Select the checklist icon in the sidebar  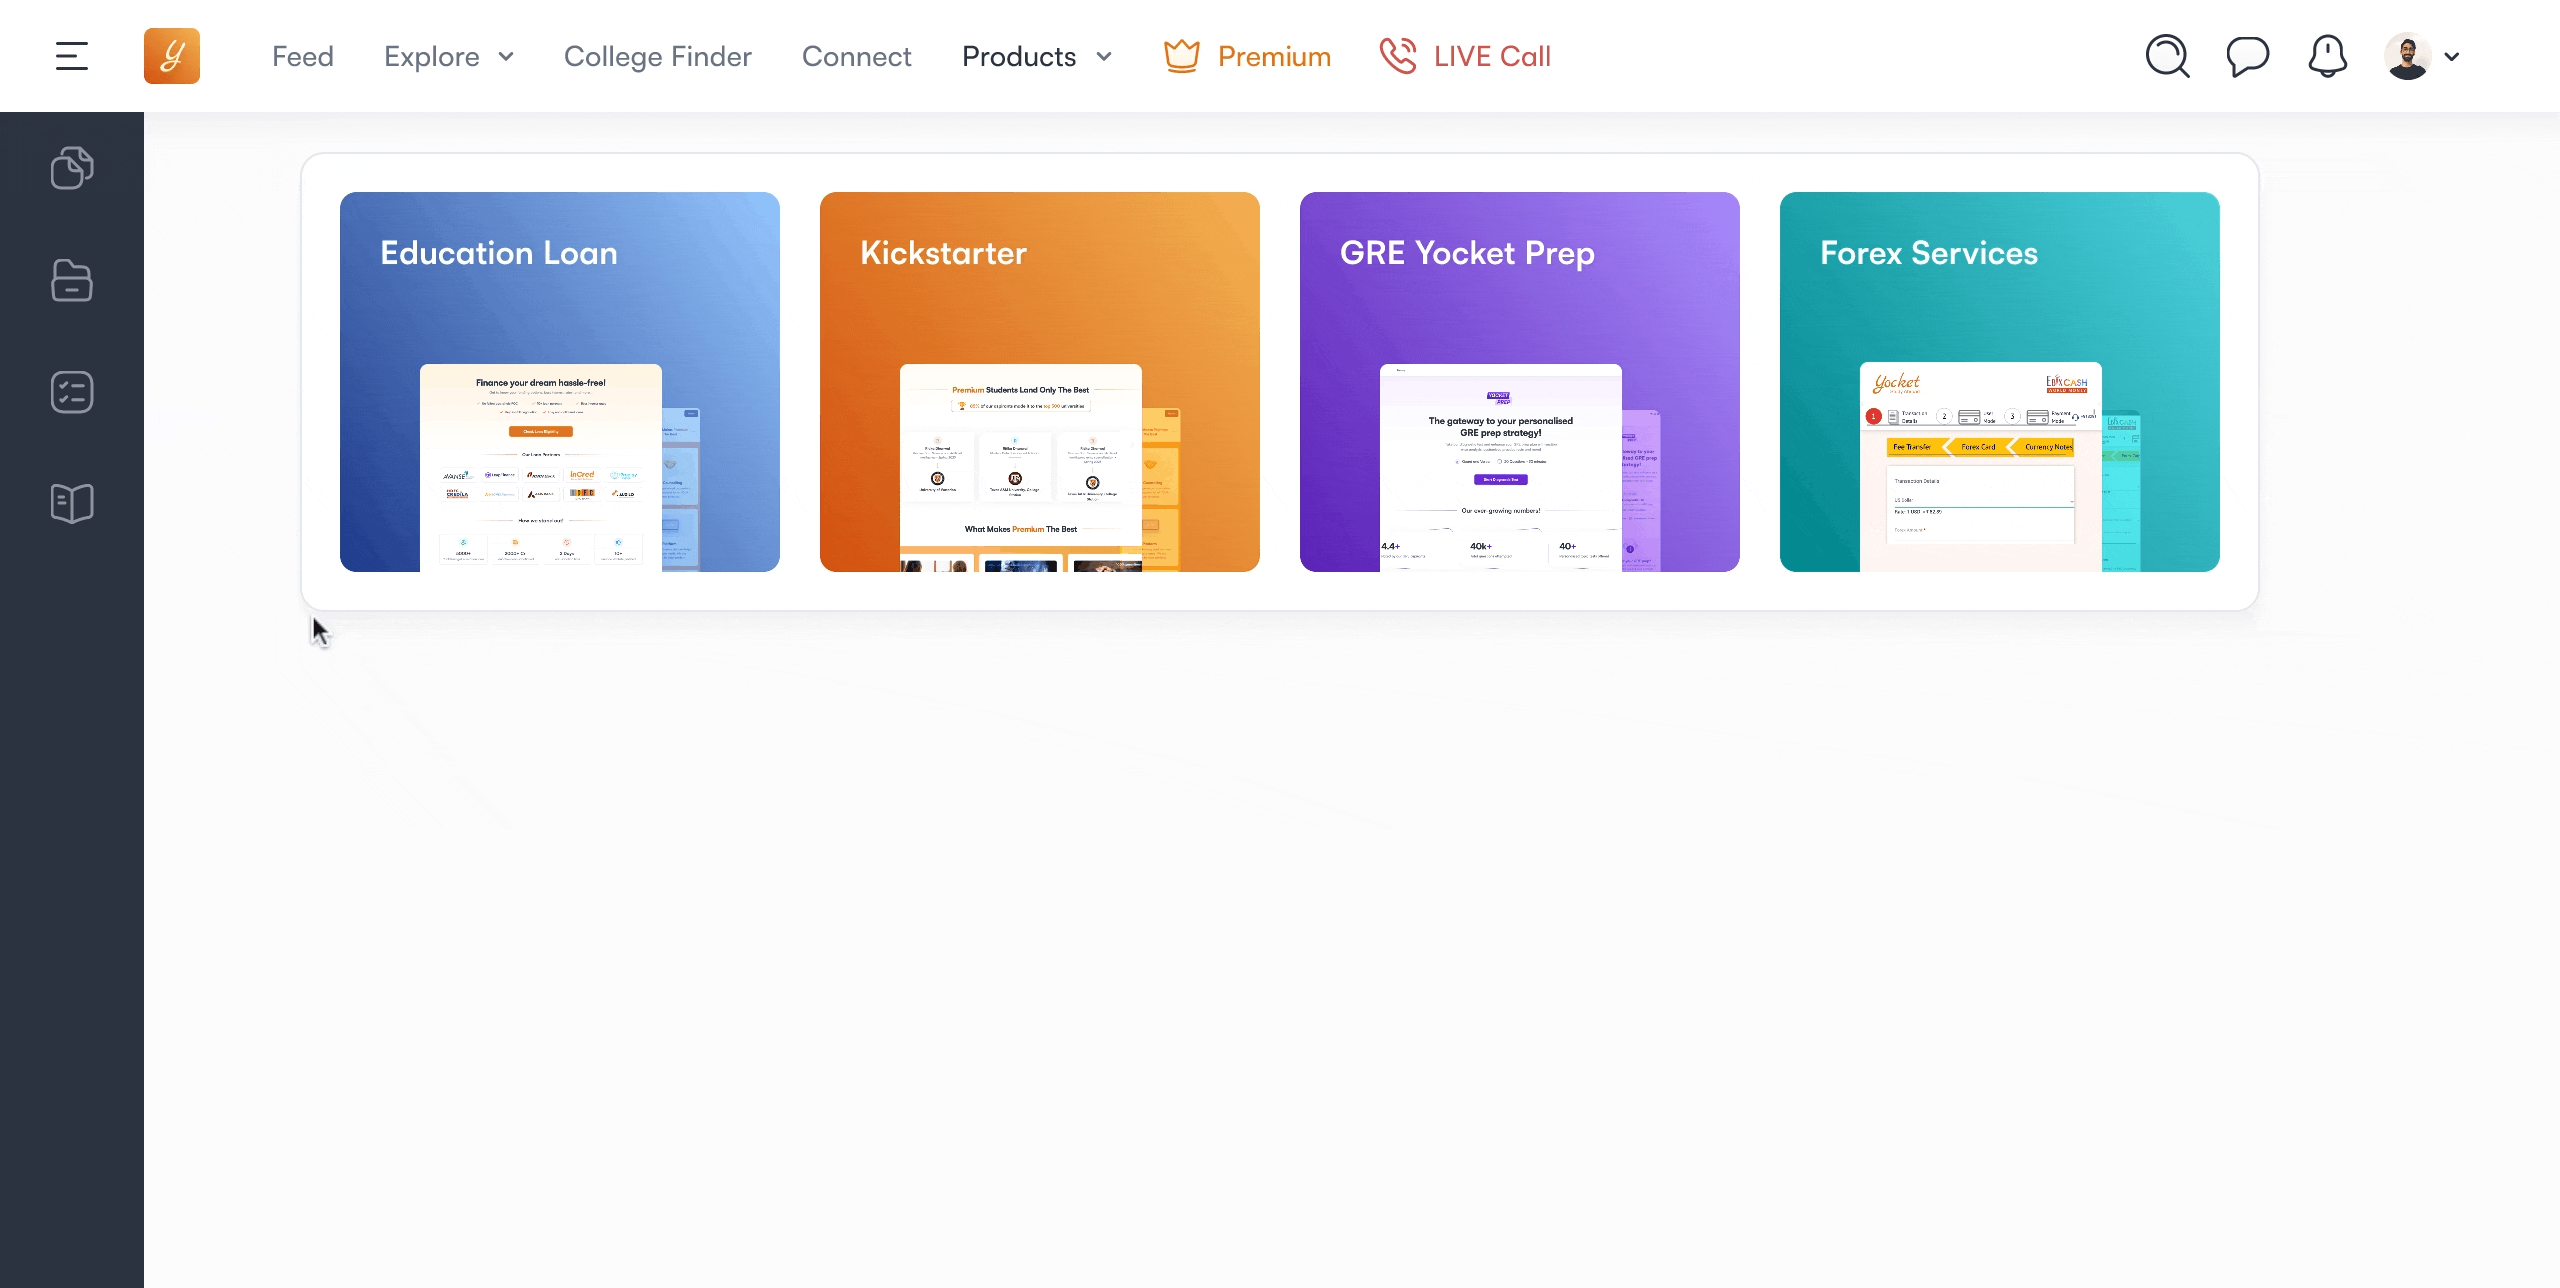[x=71, y=391]
